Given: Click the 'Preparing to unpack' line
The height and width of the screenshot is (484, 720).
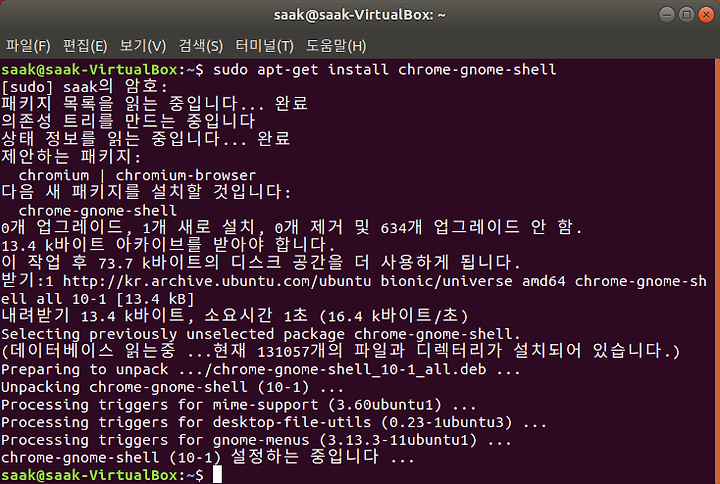Looking at the screenshot, I should [x=260, y=369].
